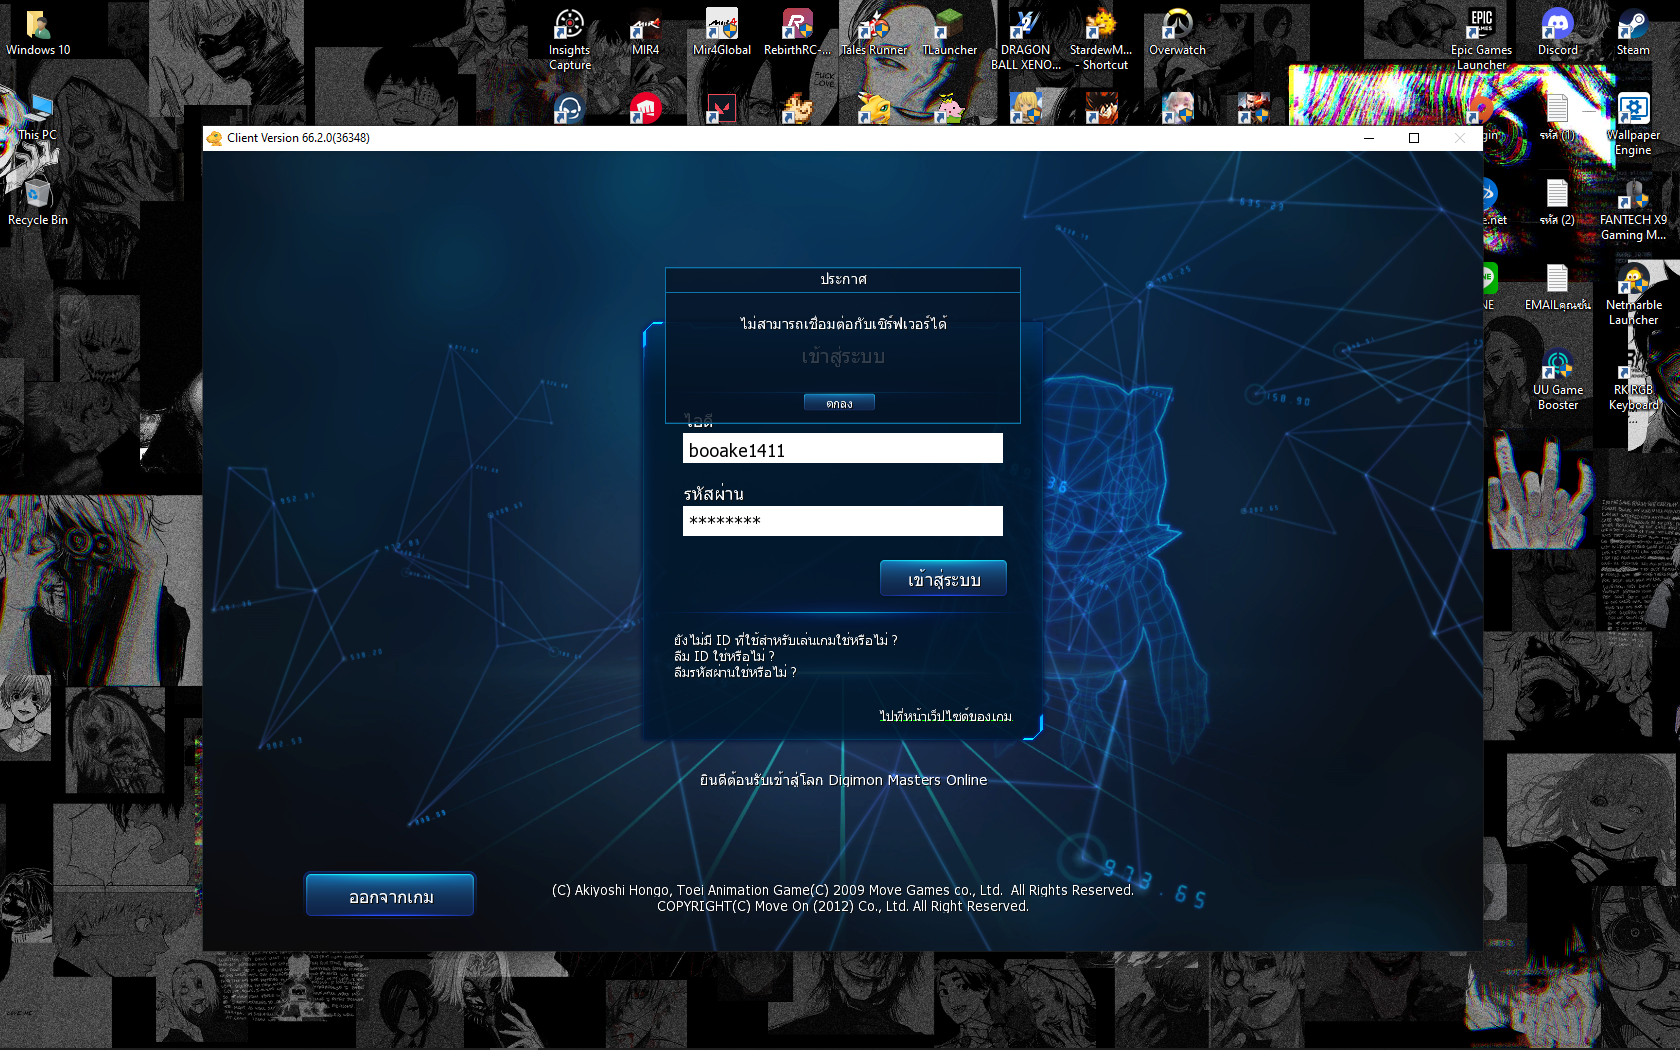Click the ID field containing booake1411
The height and width of the screenshot is (1050, 1680).
coord(842,449)
